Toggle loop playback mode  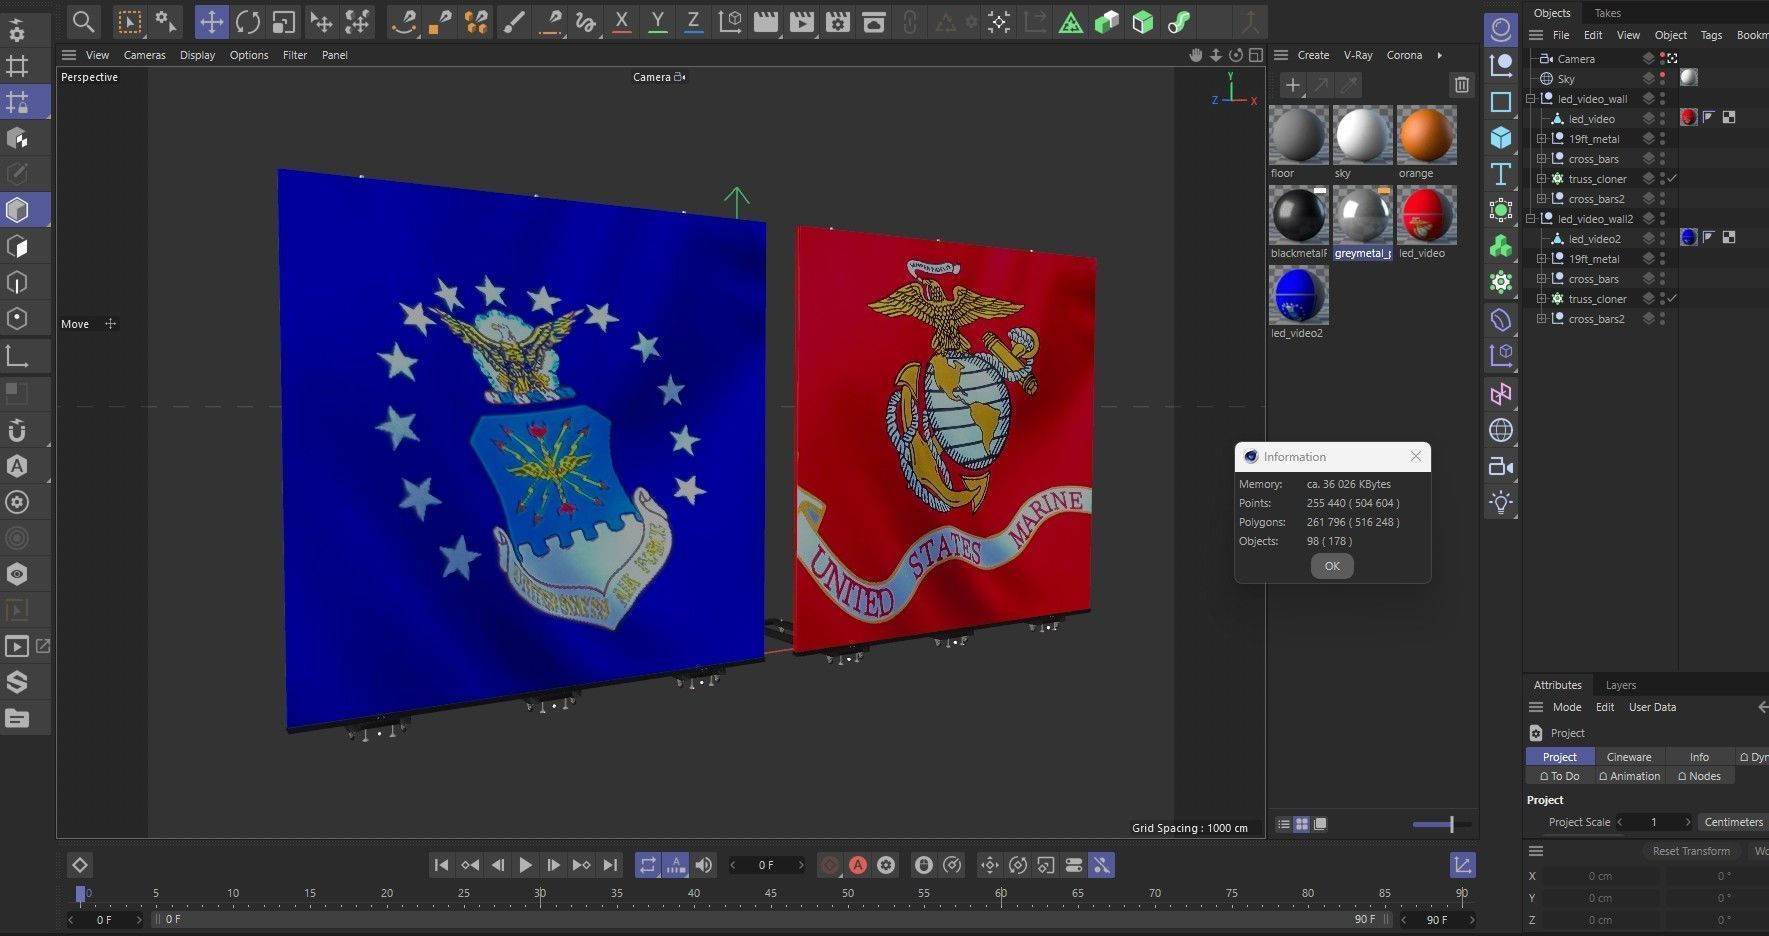pyautogui.click(x=648, y=865)
